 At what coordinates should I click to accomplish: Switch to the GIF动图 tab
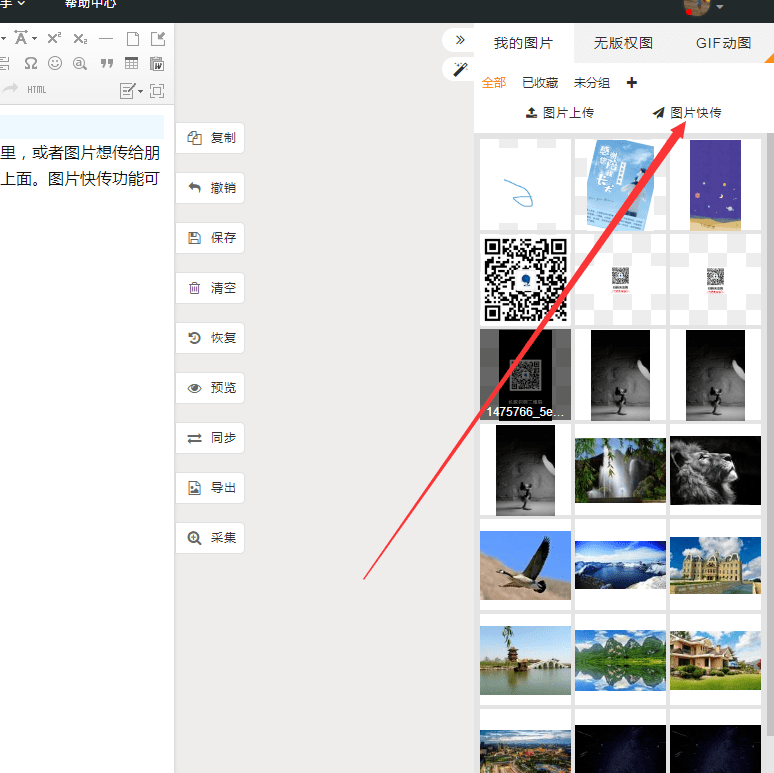[723, 43]
